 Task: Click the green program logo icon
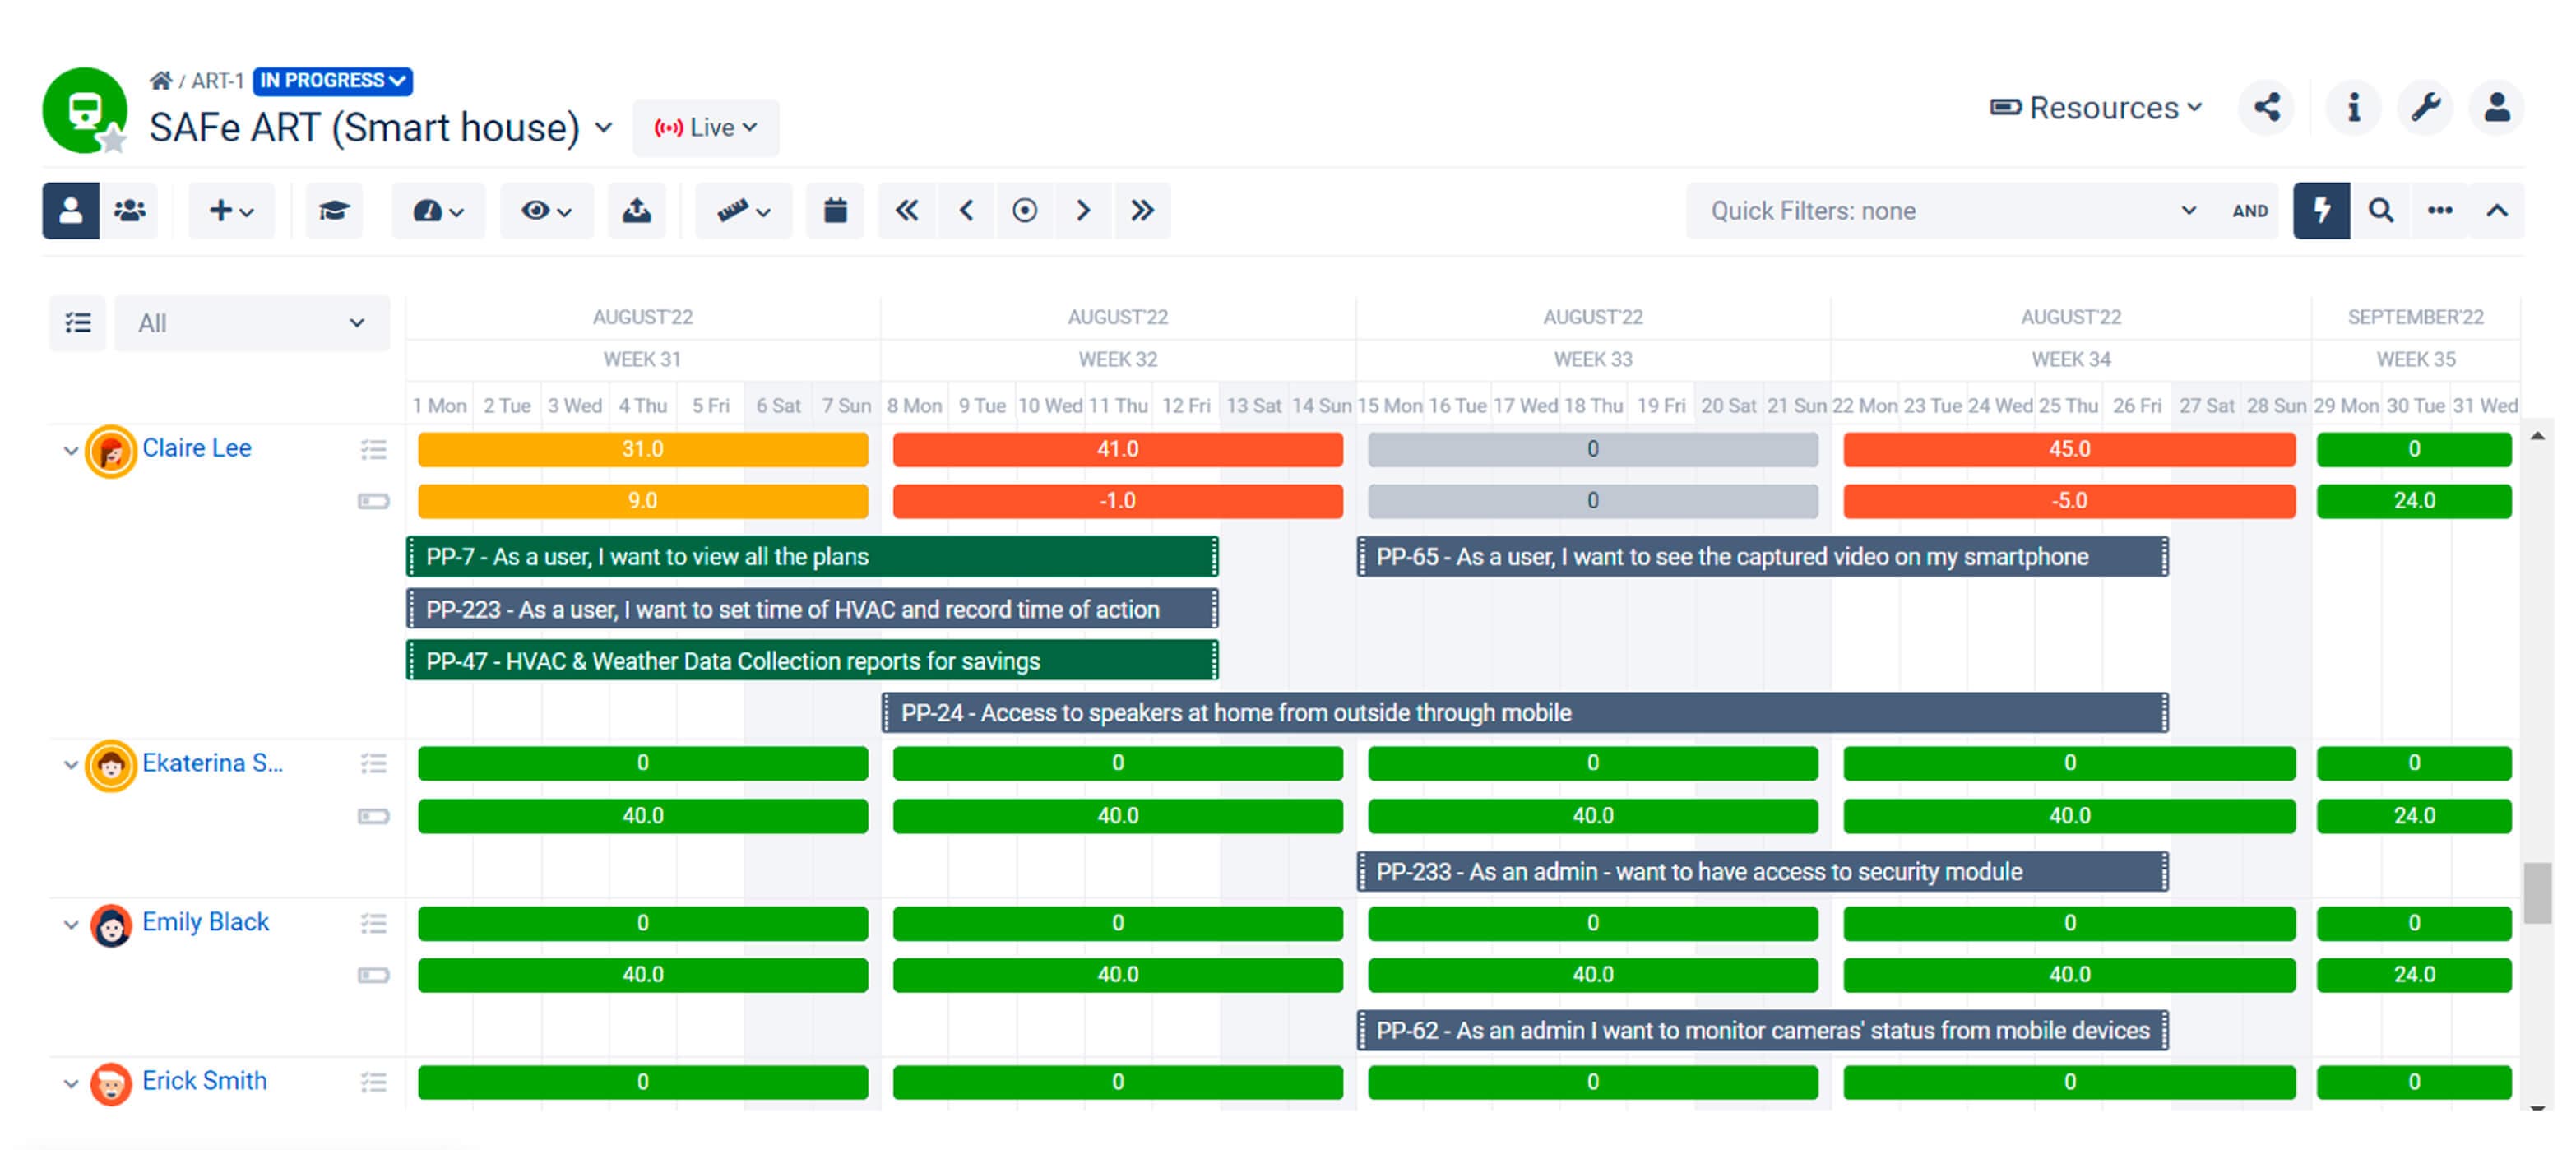pos(85,110)
